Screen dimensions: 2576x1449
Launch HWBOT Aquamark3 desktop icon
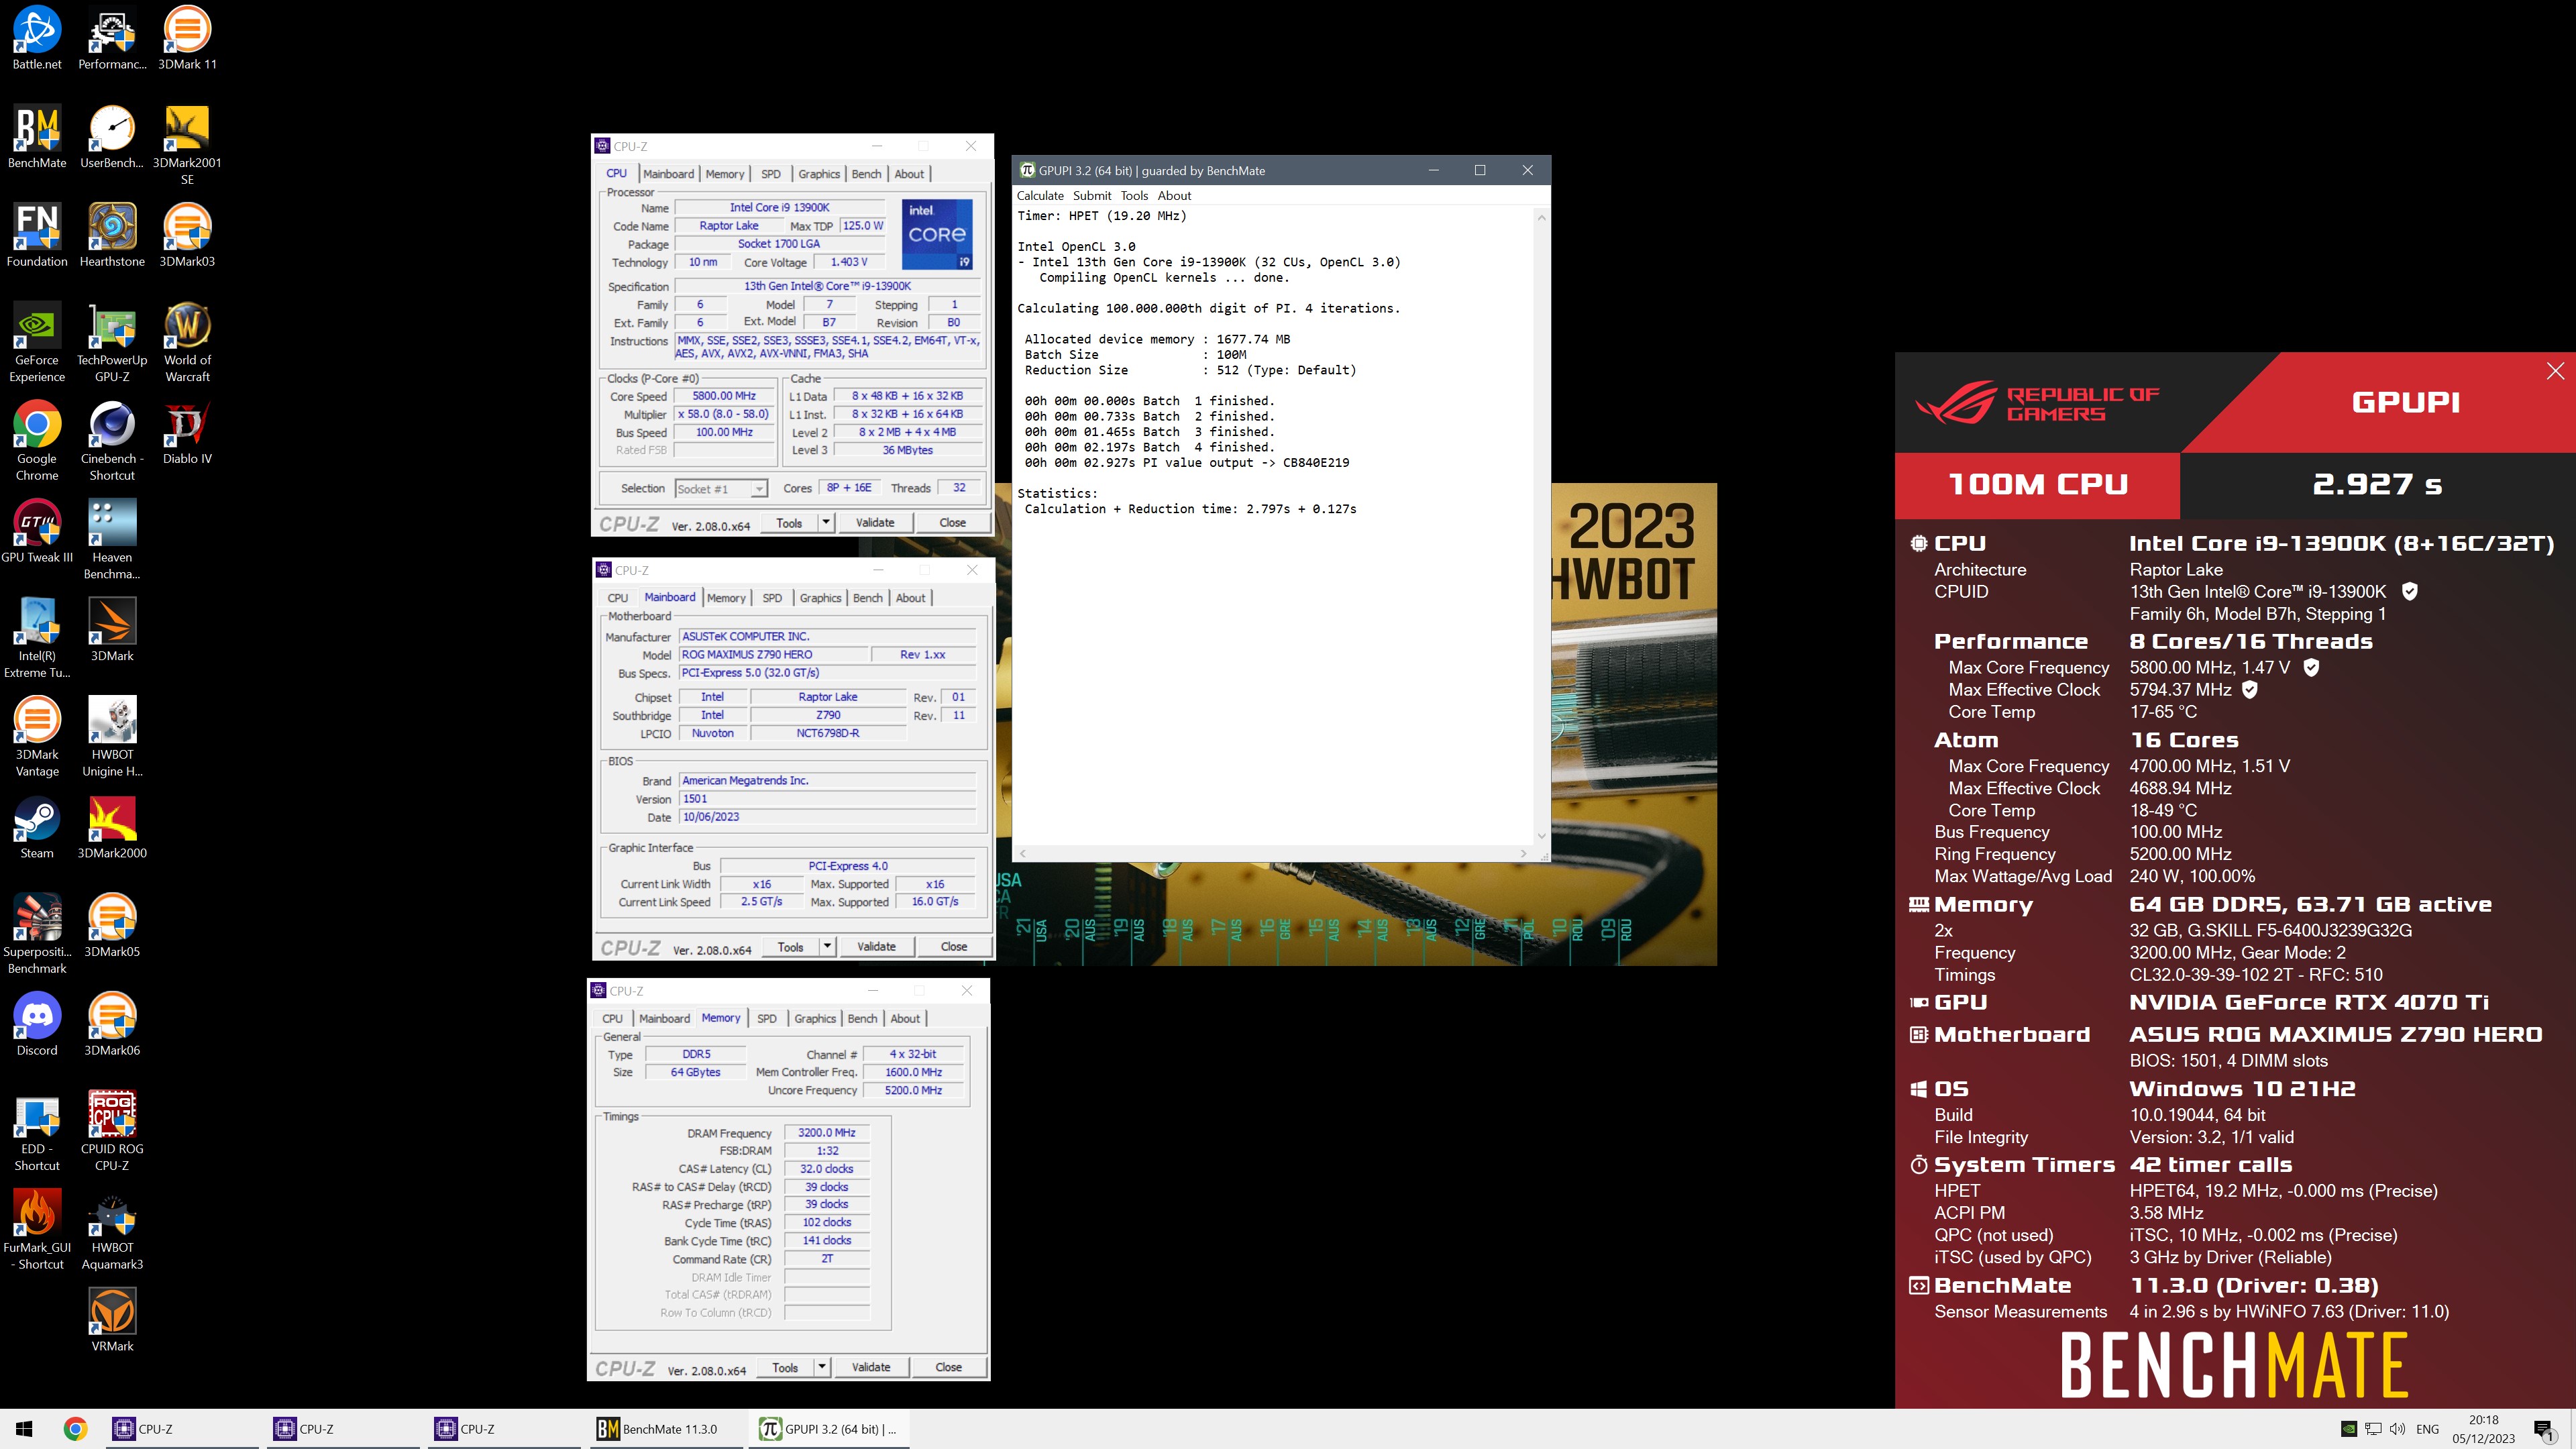[x=112, y=1229]
